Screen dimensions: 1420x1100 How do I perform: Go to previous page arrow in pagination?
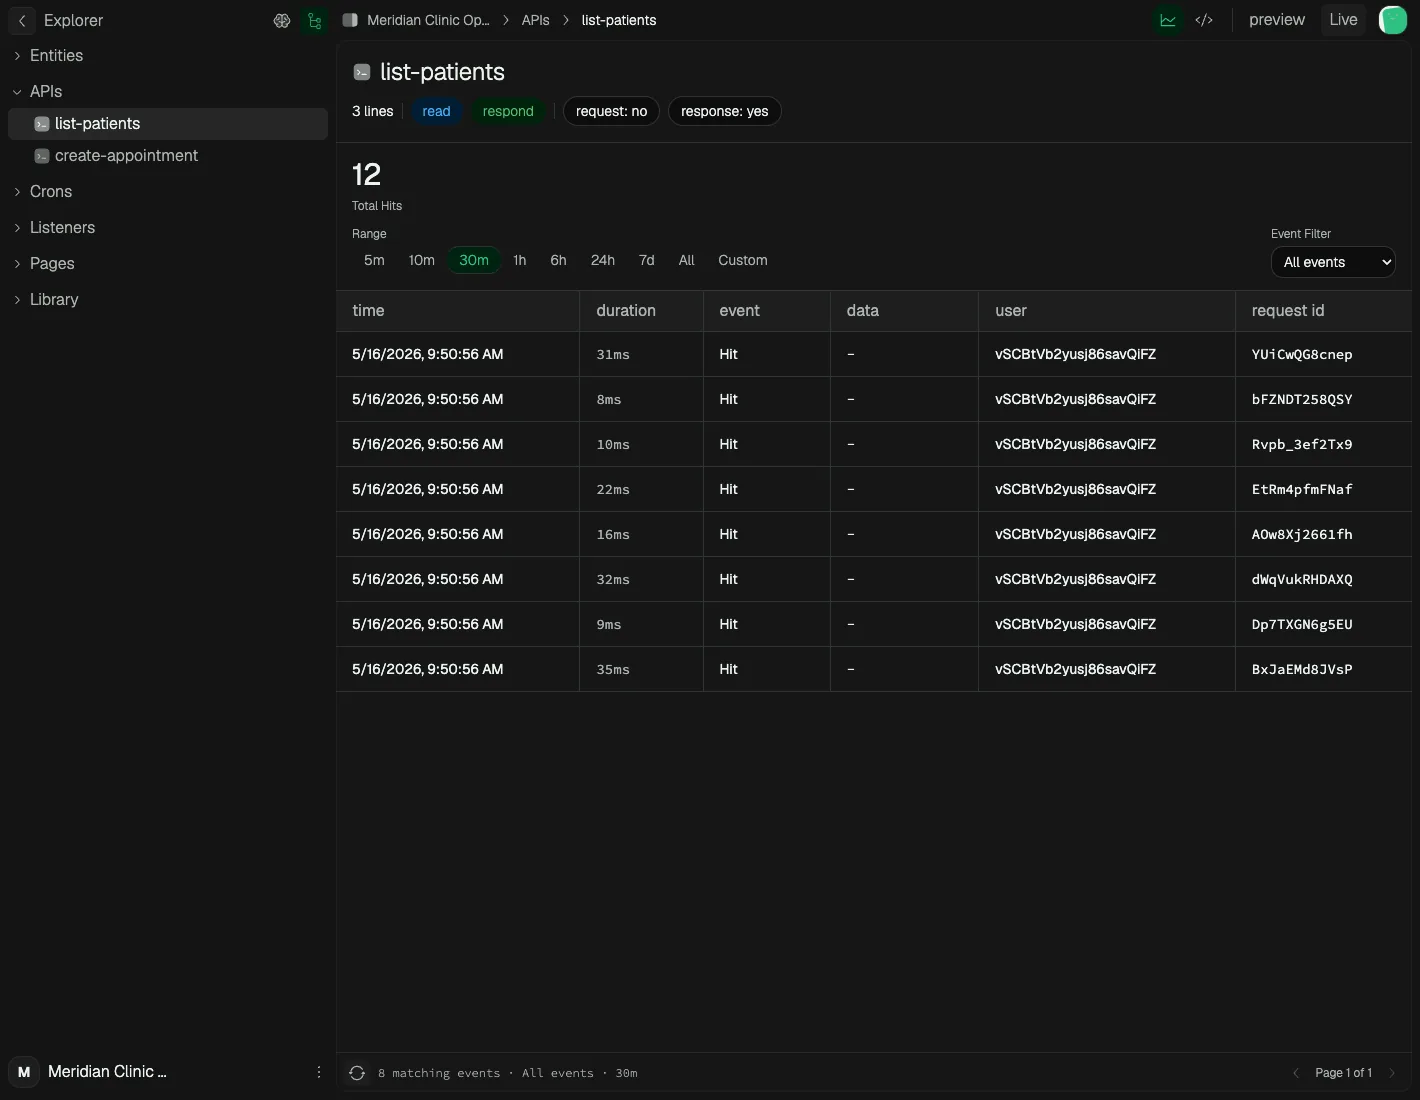point(1296,1073)
